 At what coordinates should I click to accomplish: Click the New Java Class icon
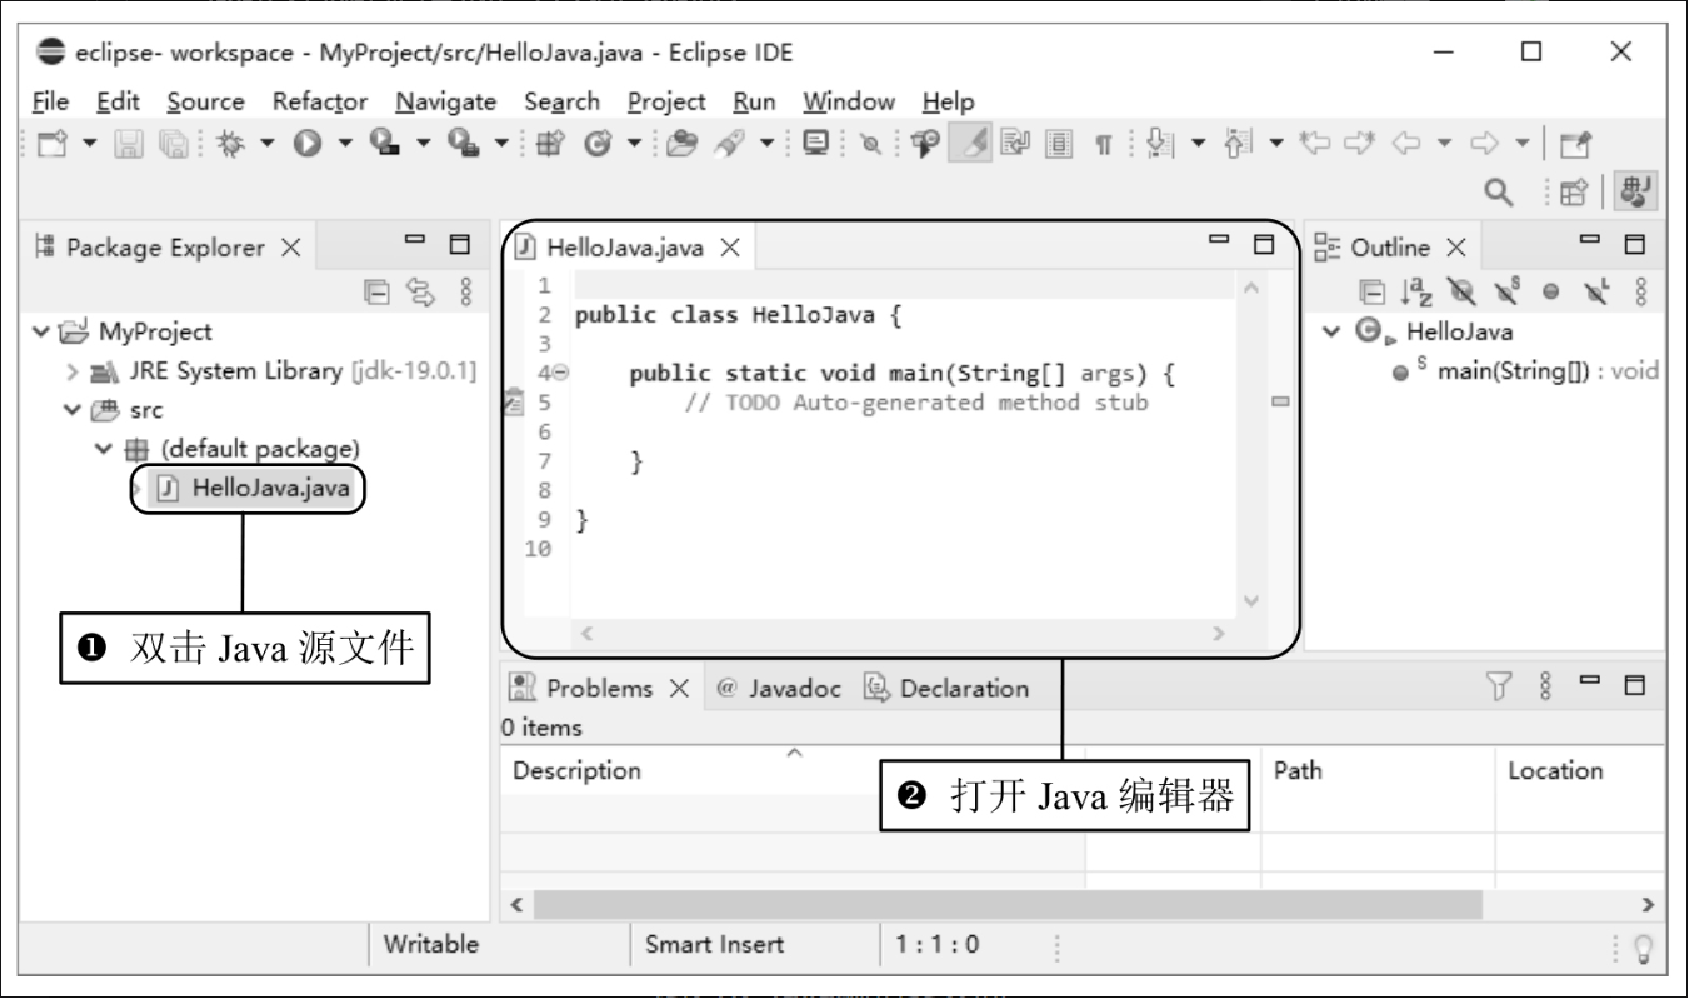tap(598, 144)
